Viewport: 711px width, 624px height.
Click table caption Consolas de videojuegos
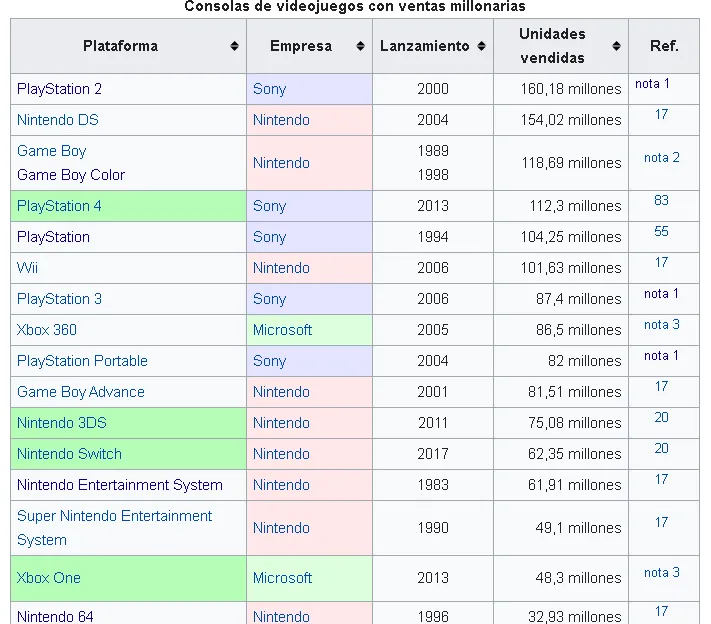tap(355, 6)
